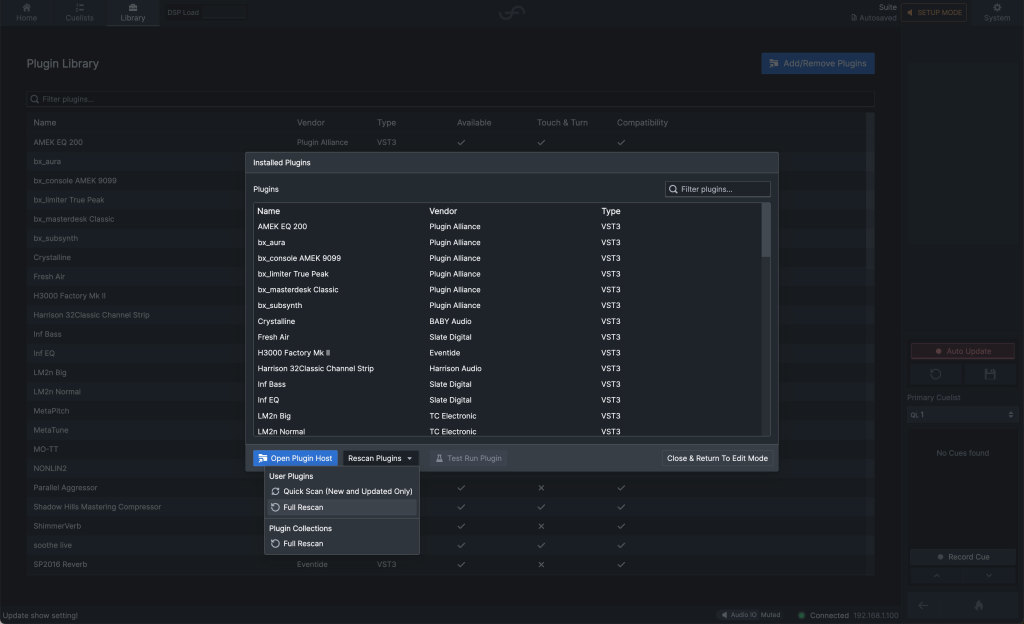
Task: Click the back arrow at bottom right
Action: pos(923,606)
